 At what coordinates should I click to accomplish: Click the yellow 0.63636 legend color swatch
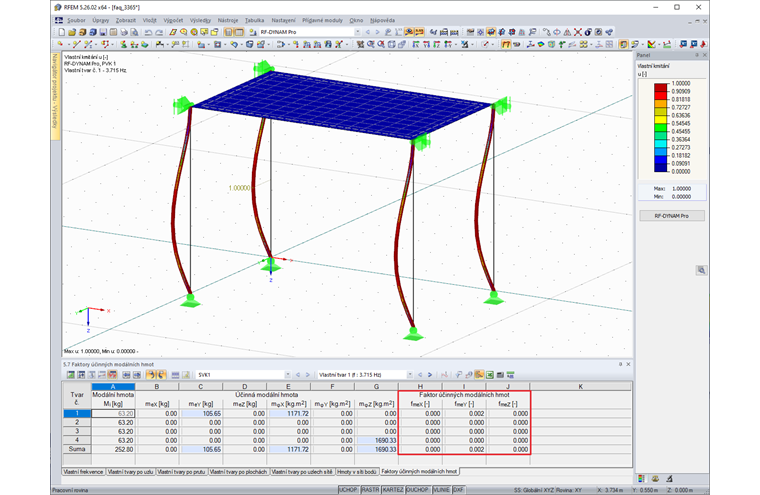coord(660,119)
